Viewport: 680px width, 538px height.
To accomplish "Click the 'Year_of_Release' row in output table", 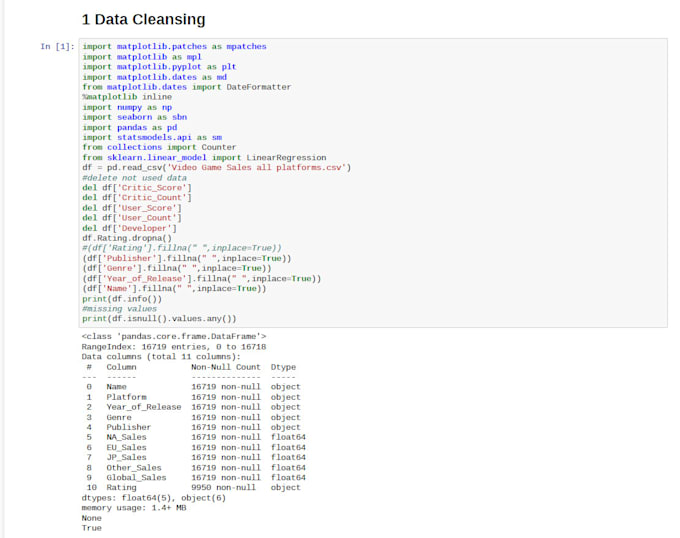I will click(193, 407).
